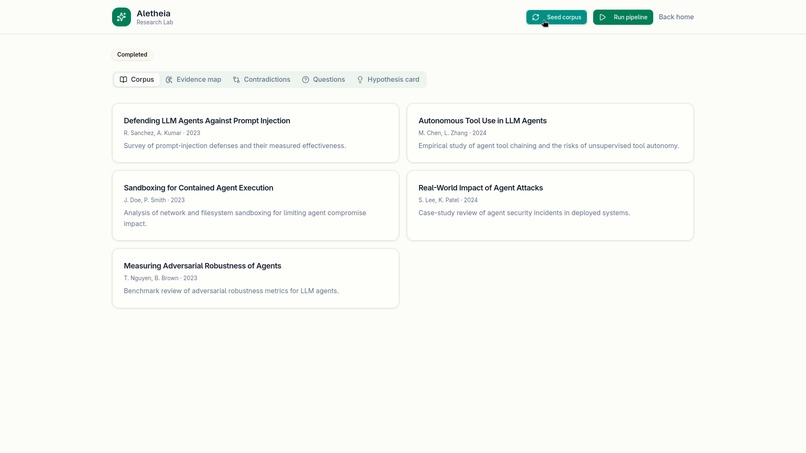Click the prompt-injection defenses survey description
The width and height of the screenshot is (806, 453).
pos(235,146)
